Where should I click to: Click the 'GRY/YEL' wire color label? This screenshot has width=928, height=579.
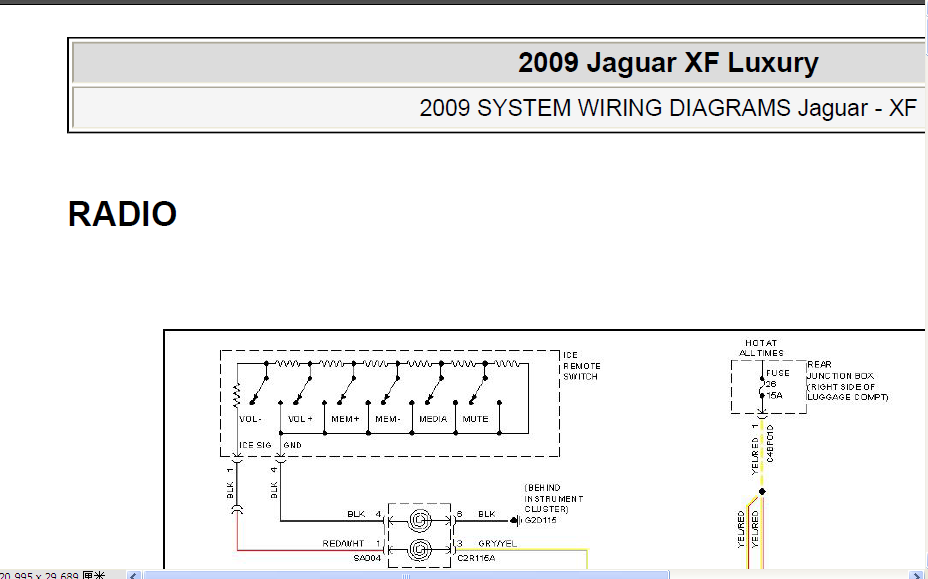497,543
